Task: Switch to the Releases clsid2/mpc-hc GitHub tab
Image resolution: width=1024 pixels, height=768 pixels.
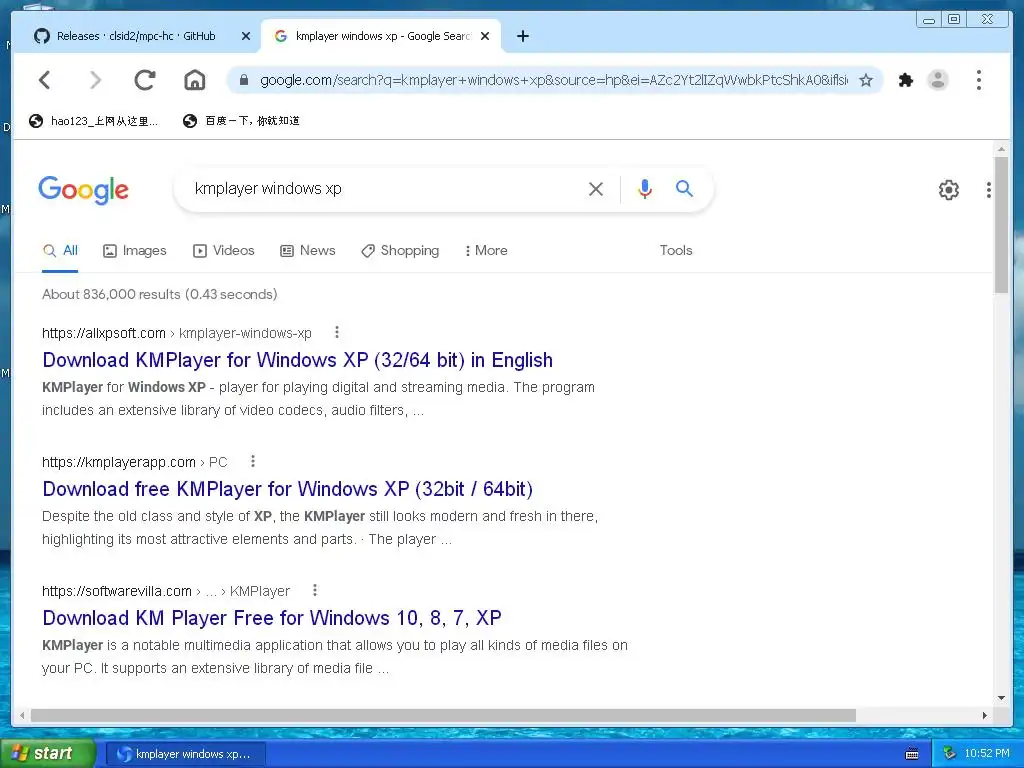Action: coord(136,36)
